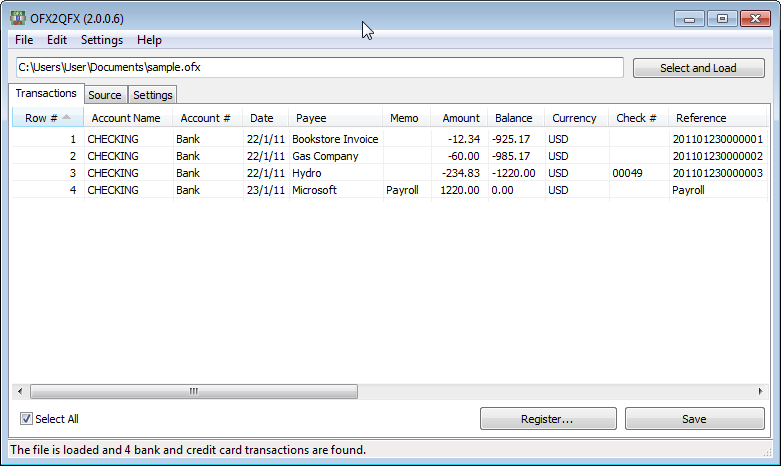The image size is (781, 466).
Task: Close the OFX2QFX window
Action: click(x=755, y=19)
